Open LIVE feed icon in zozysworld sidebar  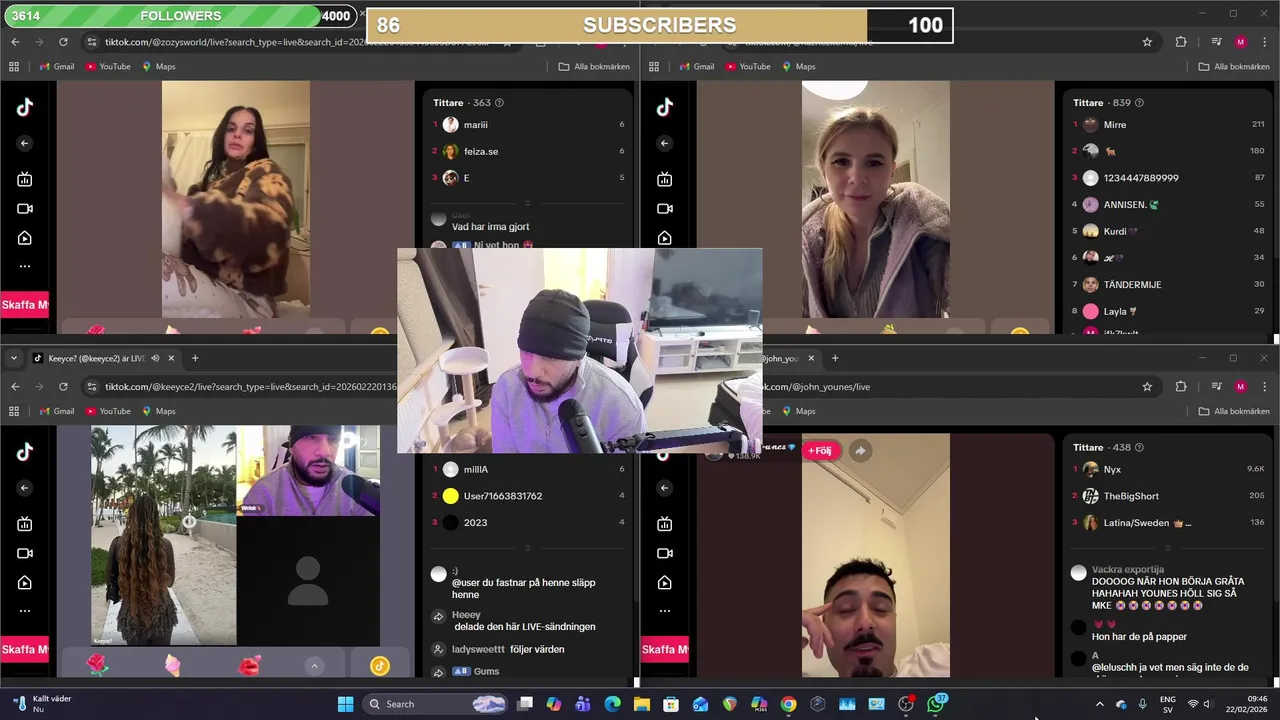(x=25, y=179)
